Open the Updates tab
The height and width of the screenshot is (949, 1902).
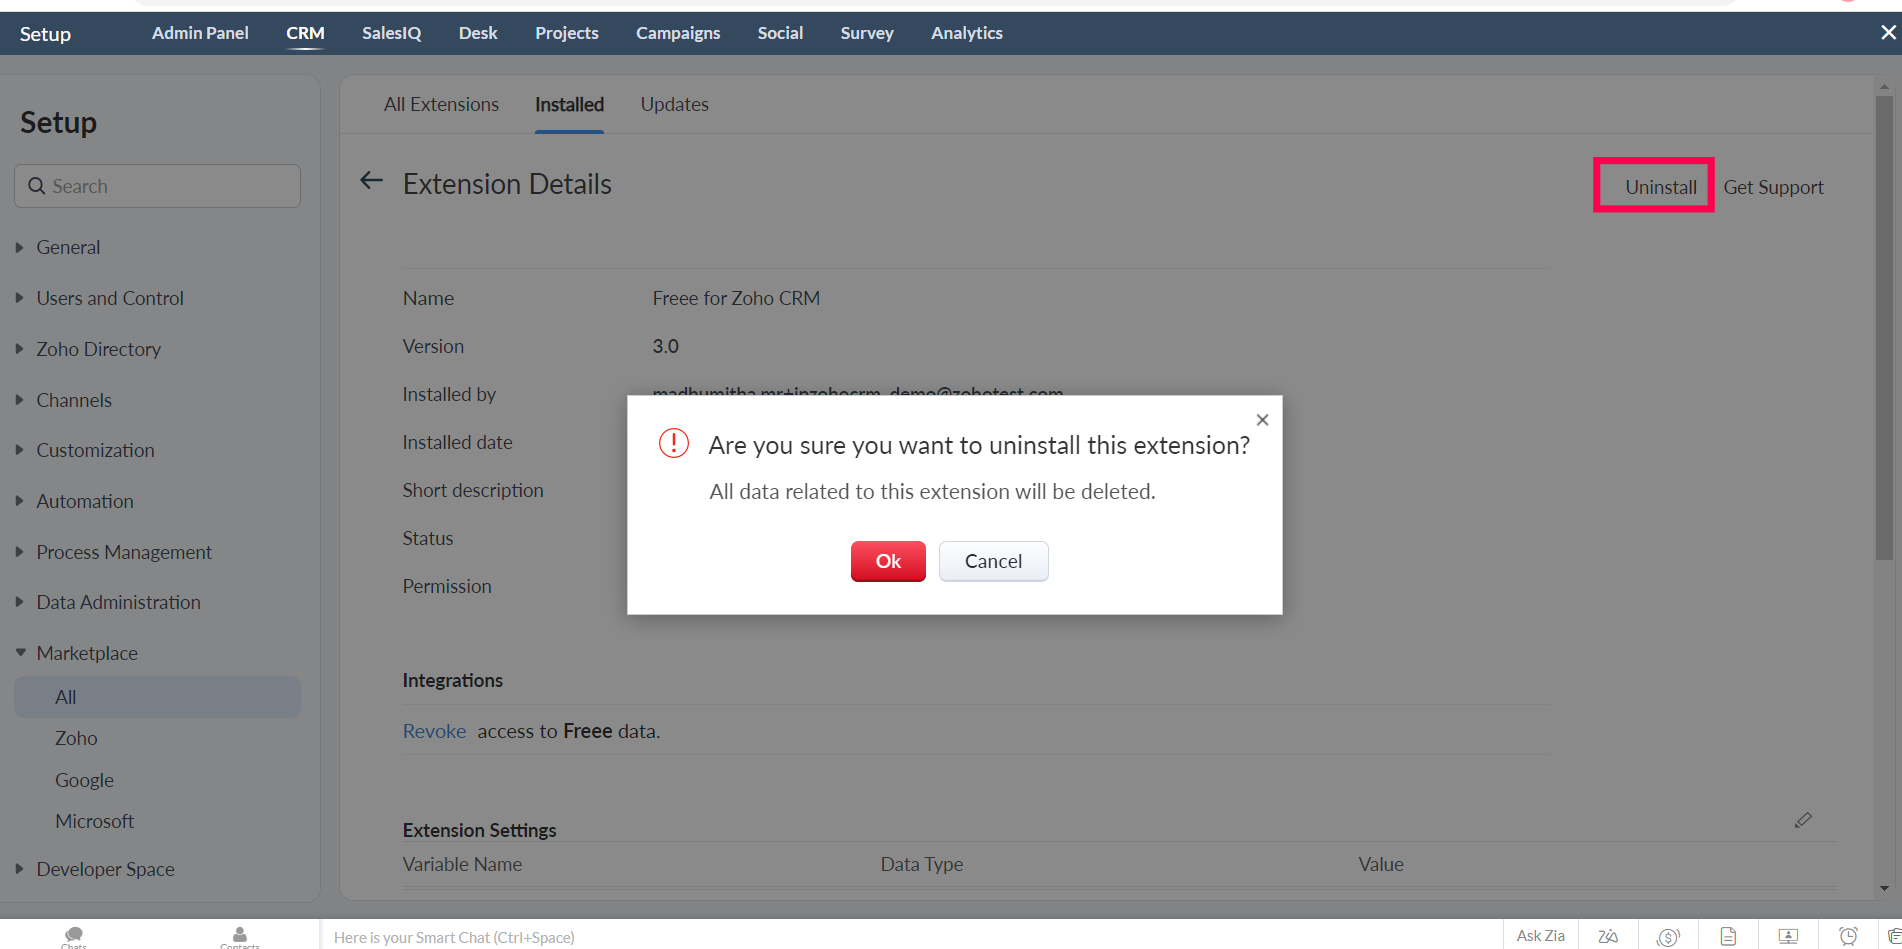click(x=674, y=104)
